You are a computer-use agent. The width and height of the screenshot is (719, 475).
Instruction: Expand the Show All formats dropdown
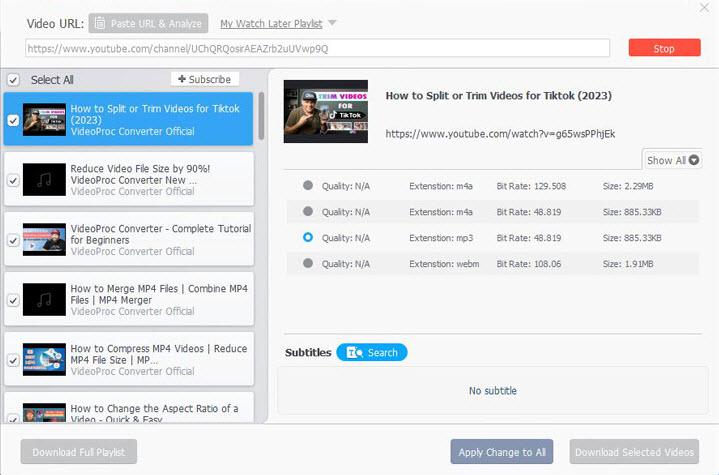[x=672, y=160]
